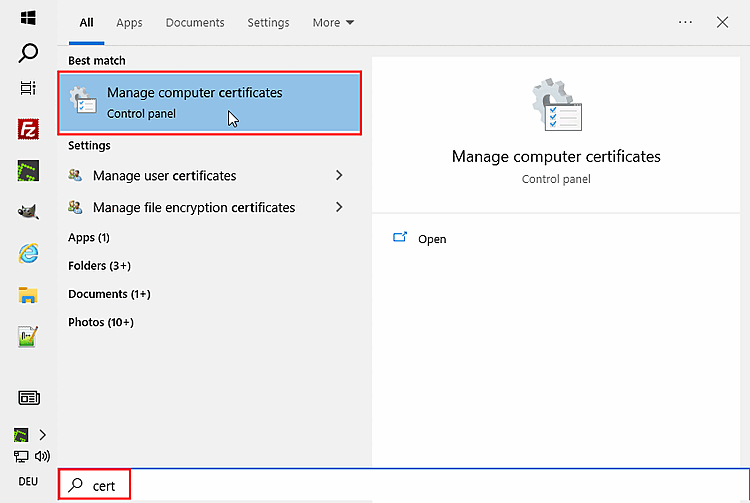Click Open in the preview pane

click(x=431, y=239)
